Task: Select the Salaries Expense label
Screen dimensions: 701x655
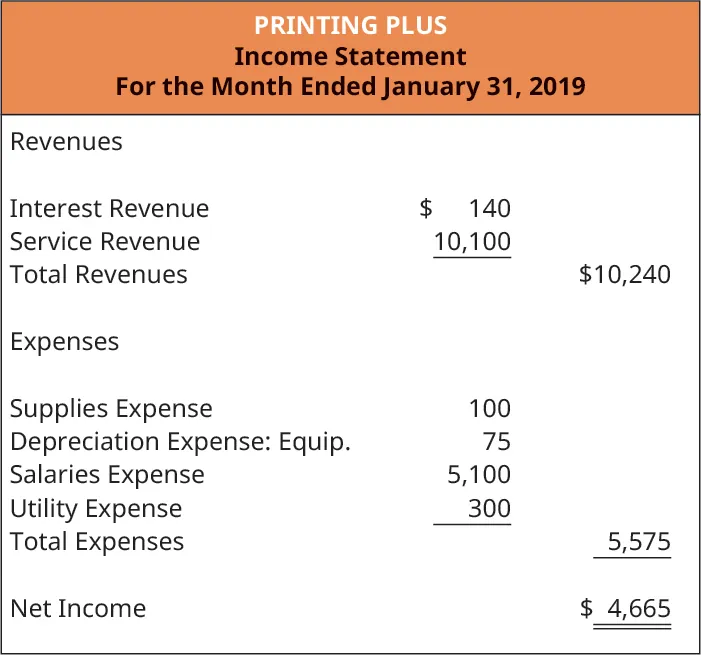Action: 107,475
